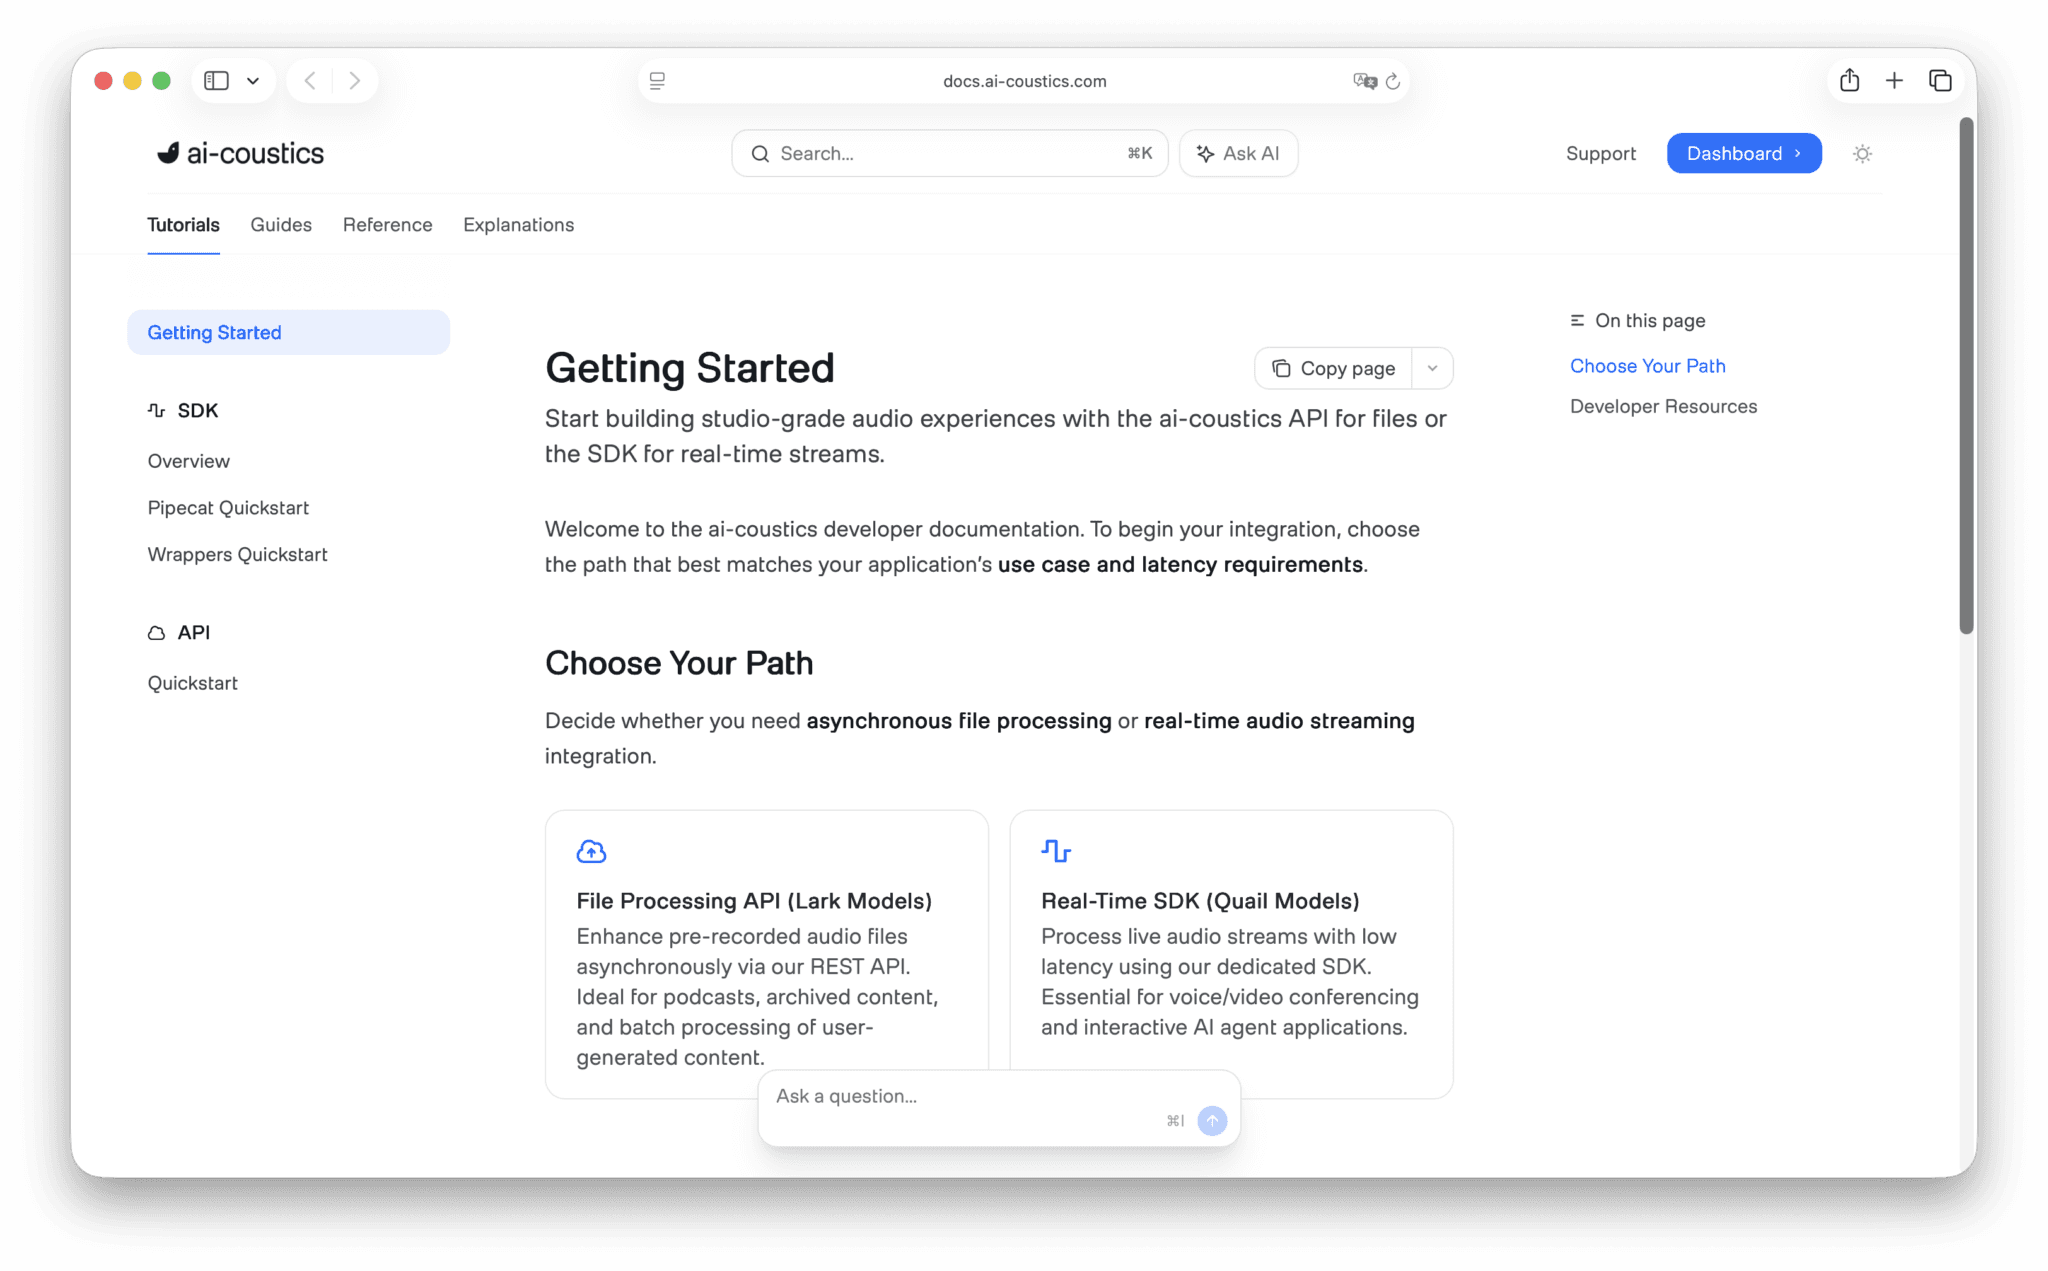Image resolution: width=2048 pixels, height=1271 pixels.
Task: Open the Reference tab
Action: (387, 225)
